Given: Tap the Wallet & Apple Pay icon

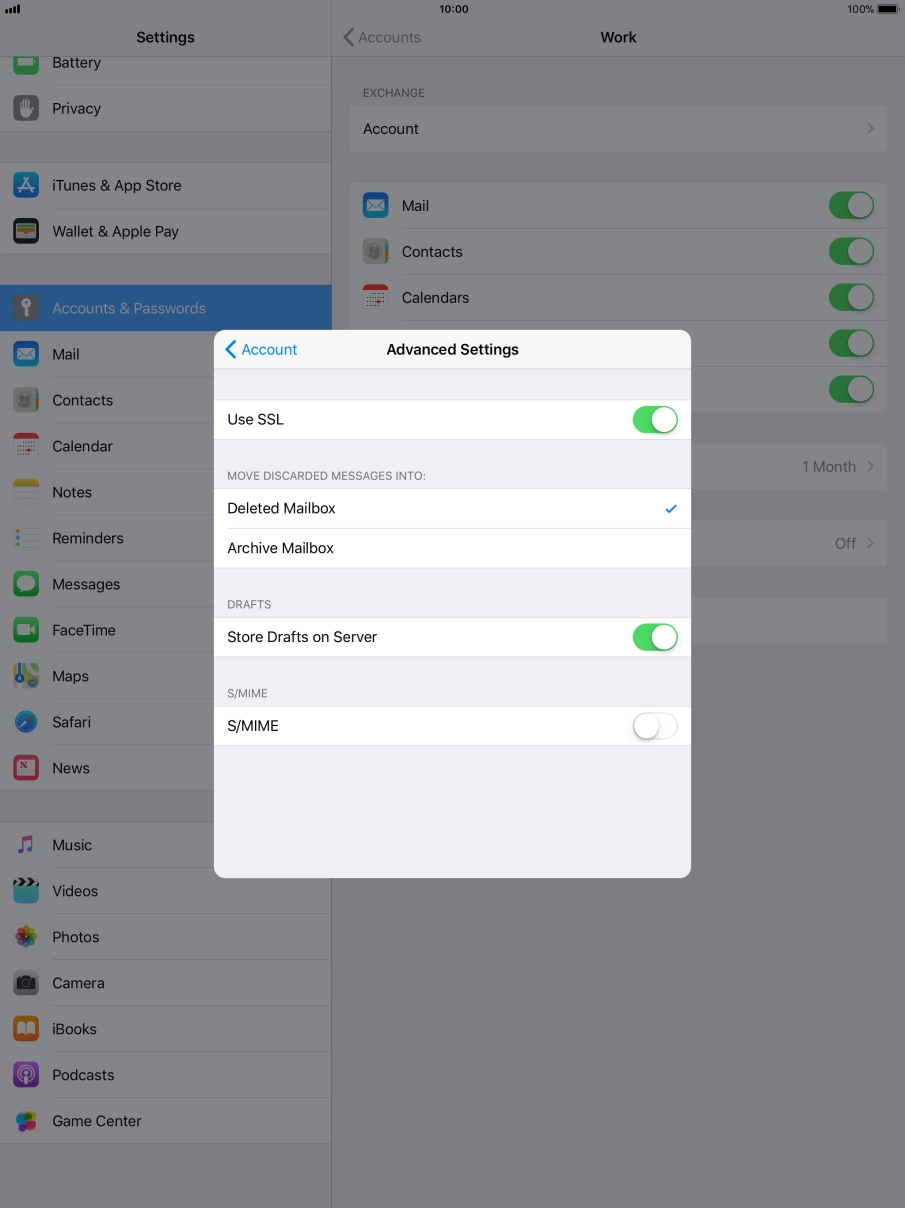Looking at the screenshot, I should pyautogui.click(x=26, y=231).
